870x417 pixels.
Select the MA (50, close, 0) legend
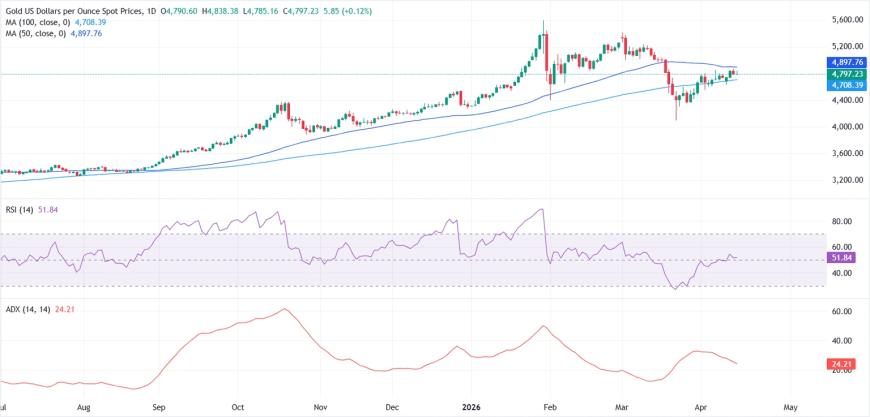43,32
